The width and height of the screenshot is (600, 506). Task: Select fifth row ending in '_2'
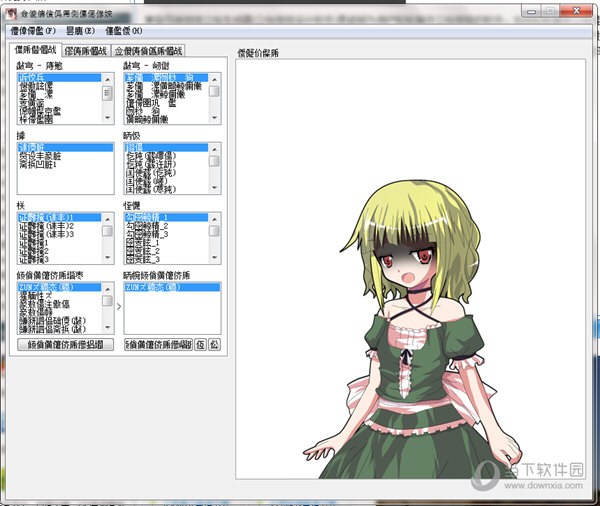pyautogui.click(x=166, y=251)
